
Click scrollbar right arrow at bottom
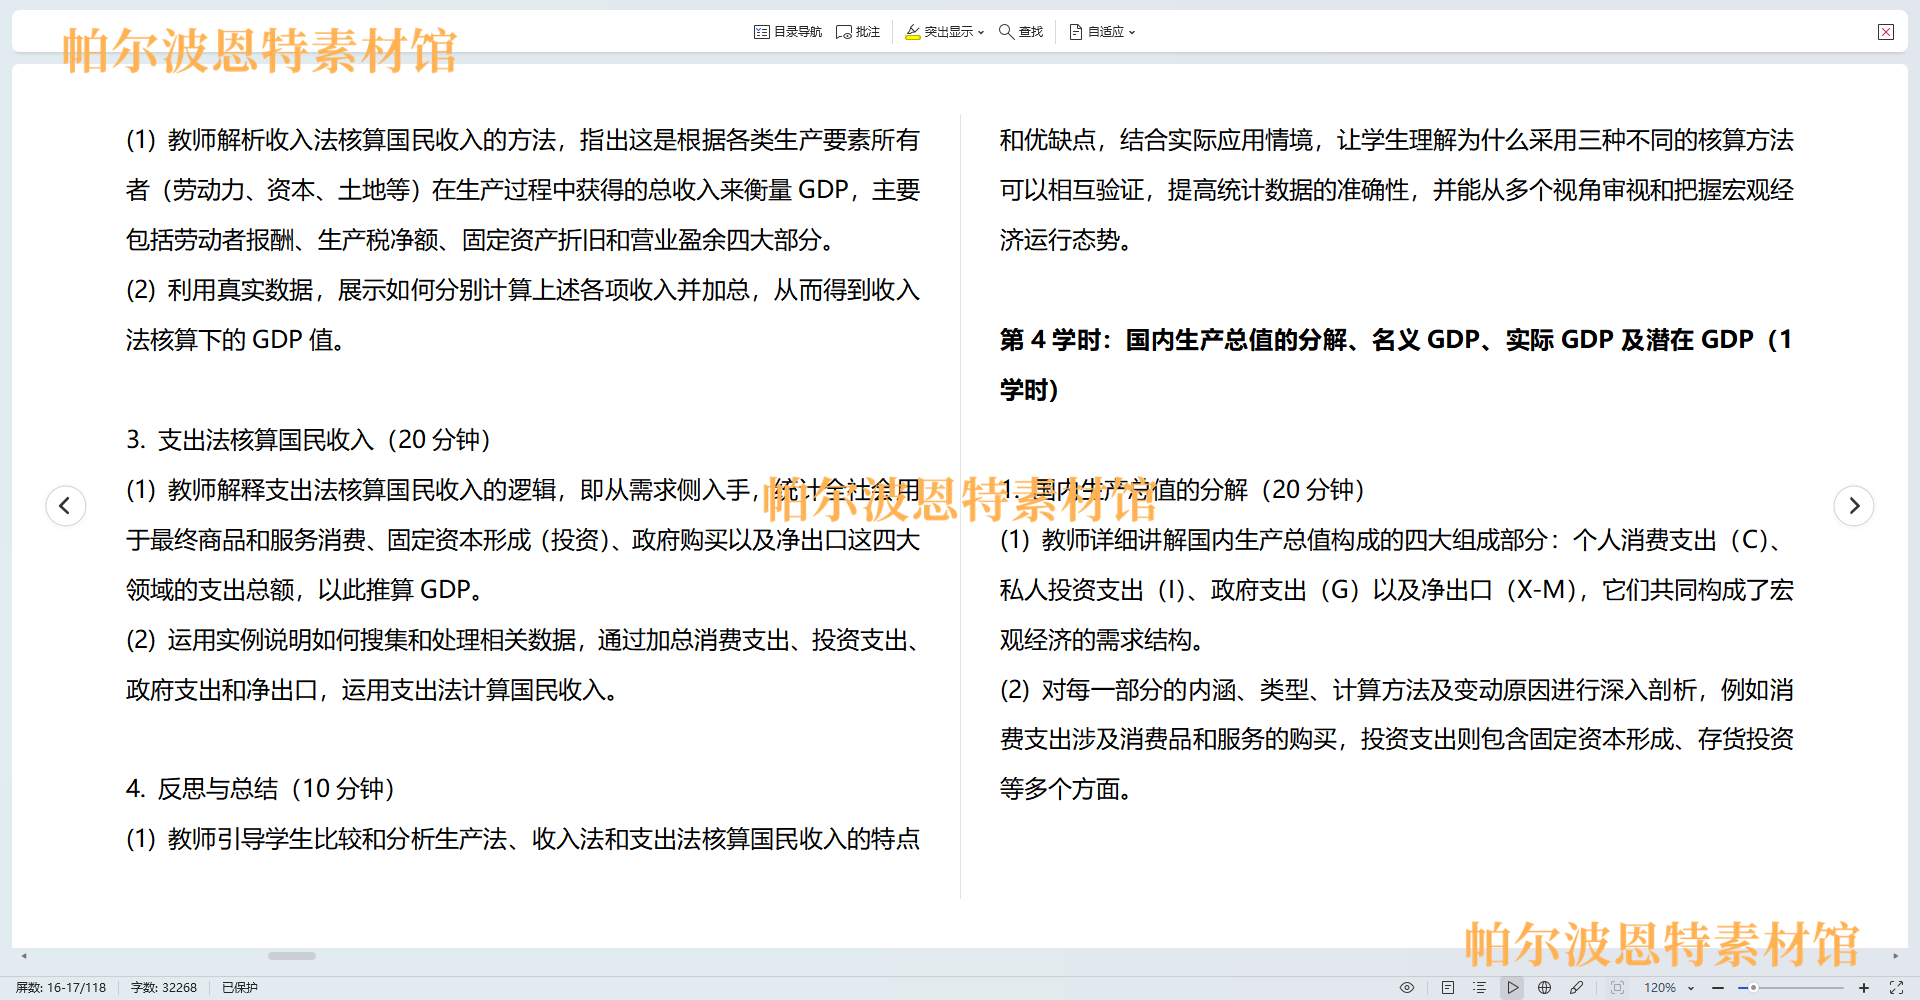pyautogui.click(x=1895, y=956)
